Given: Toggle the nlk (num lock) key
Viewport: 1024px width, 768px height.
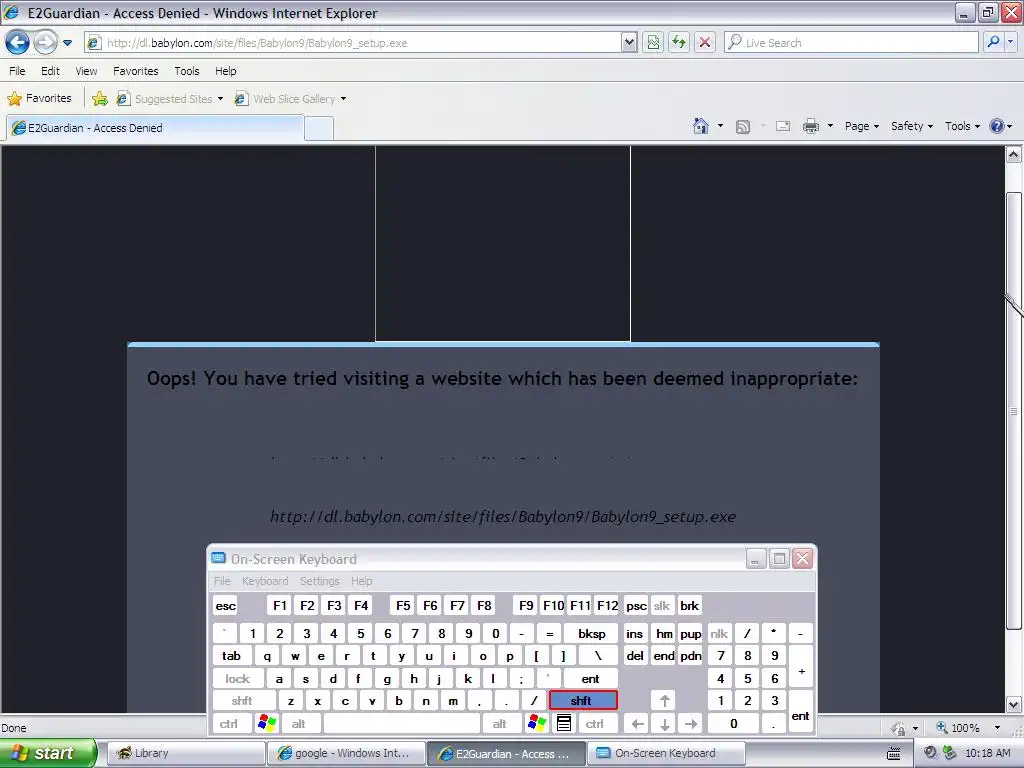Looking at the screenshot, I should [719, 633].
